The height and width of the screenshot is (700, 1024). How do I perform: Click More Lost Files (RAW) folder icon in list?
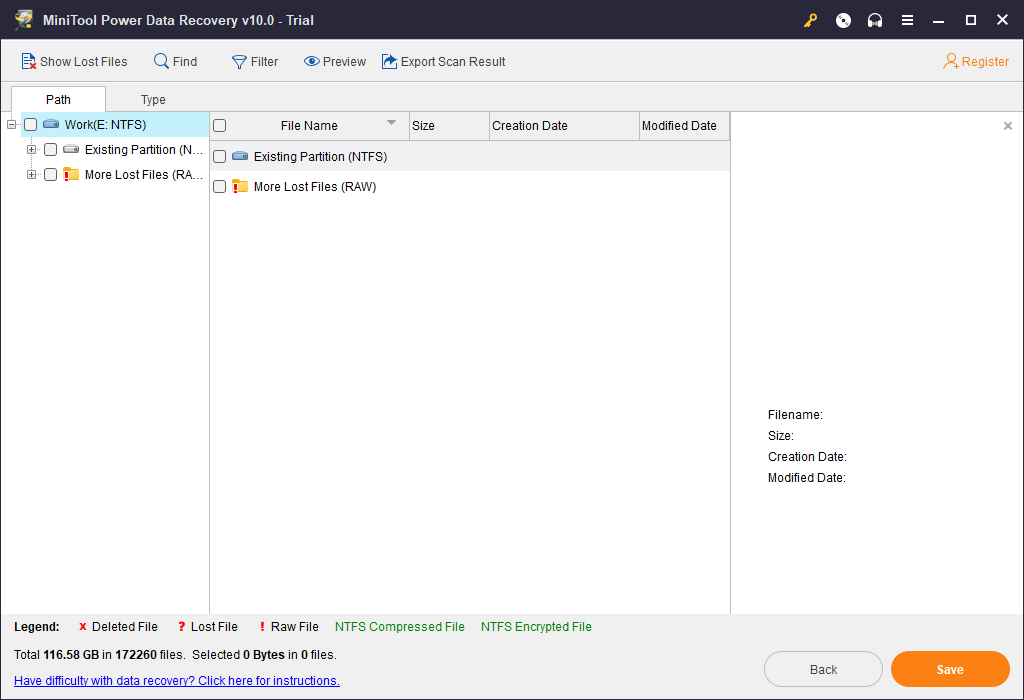[x=240, y=186]
